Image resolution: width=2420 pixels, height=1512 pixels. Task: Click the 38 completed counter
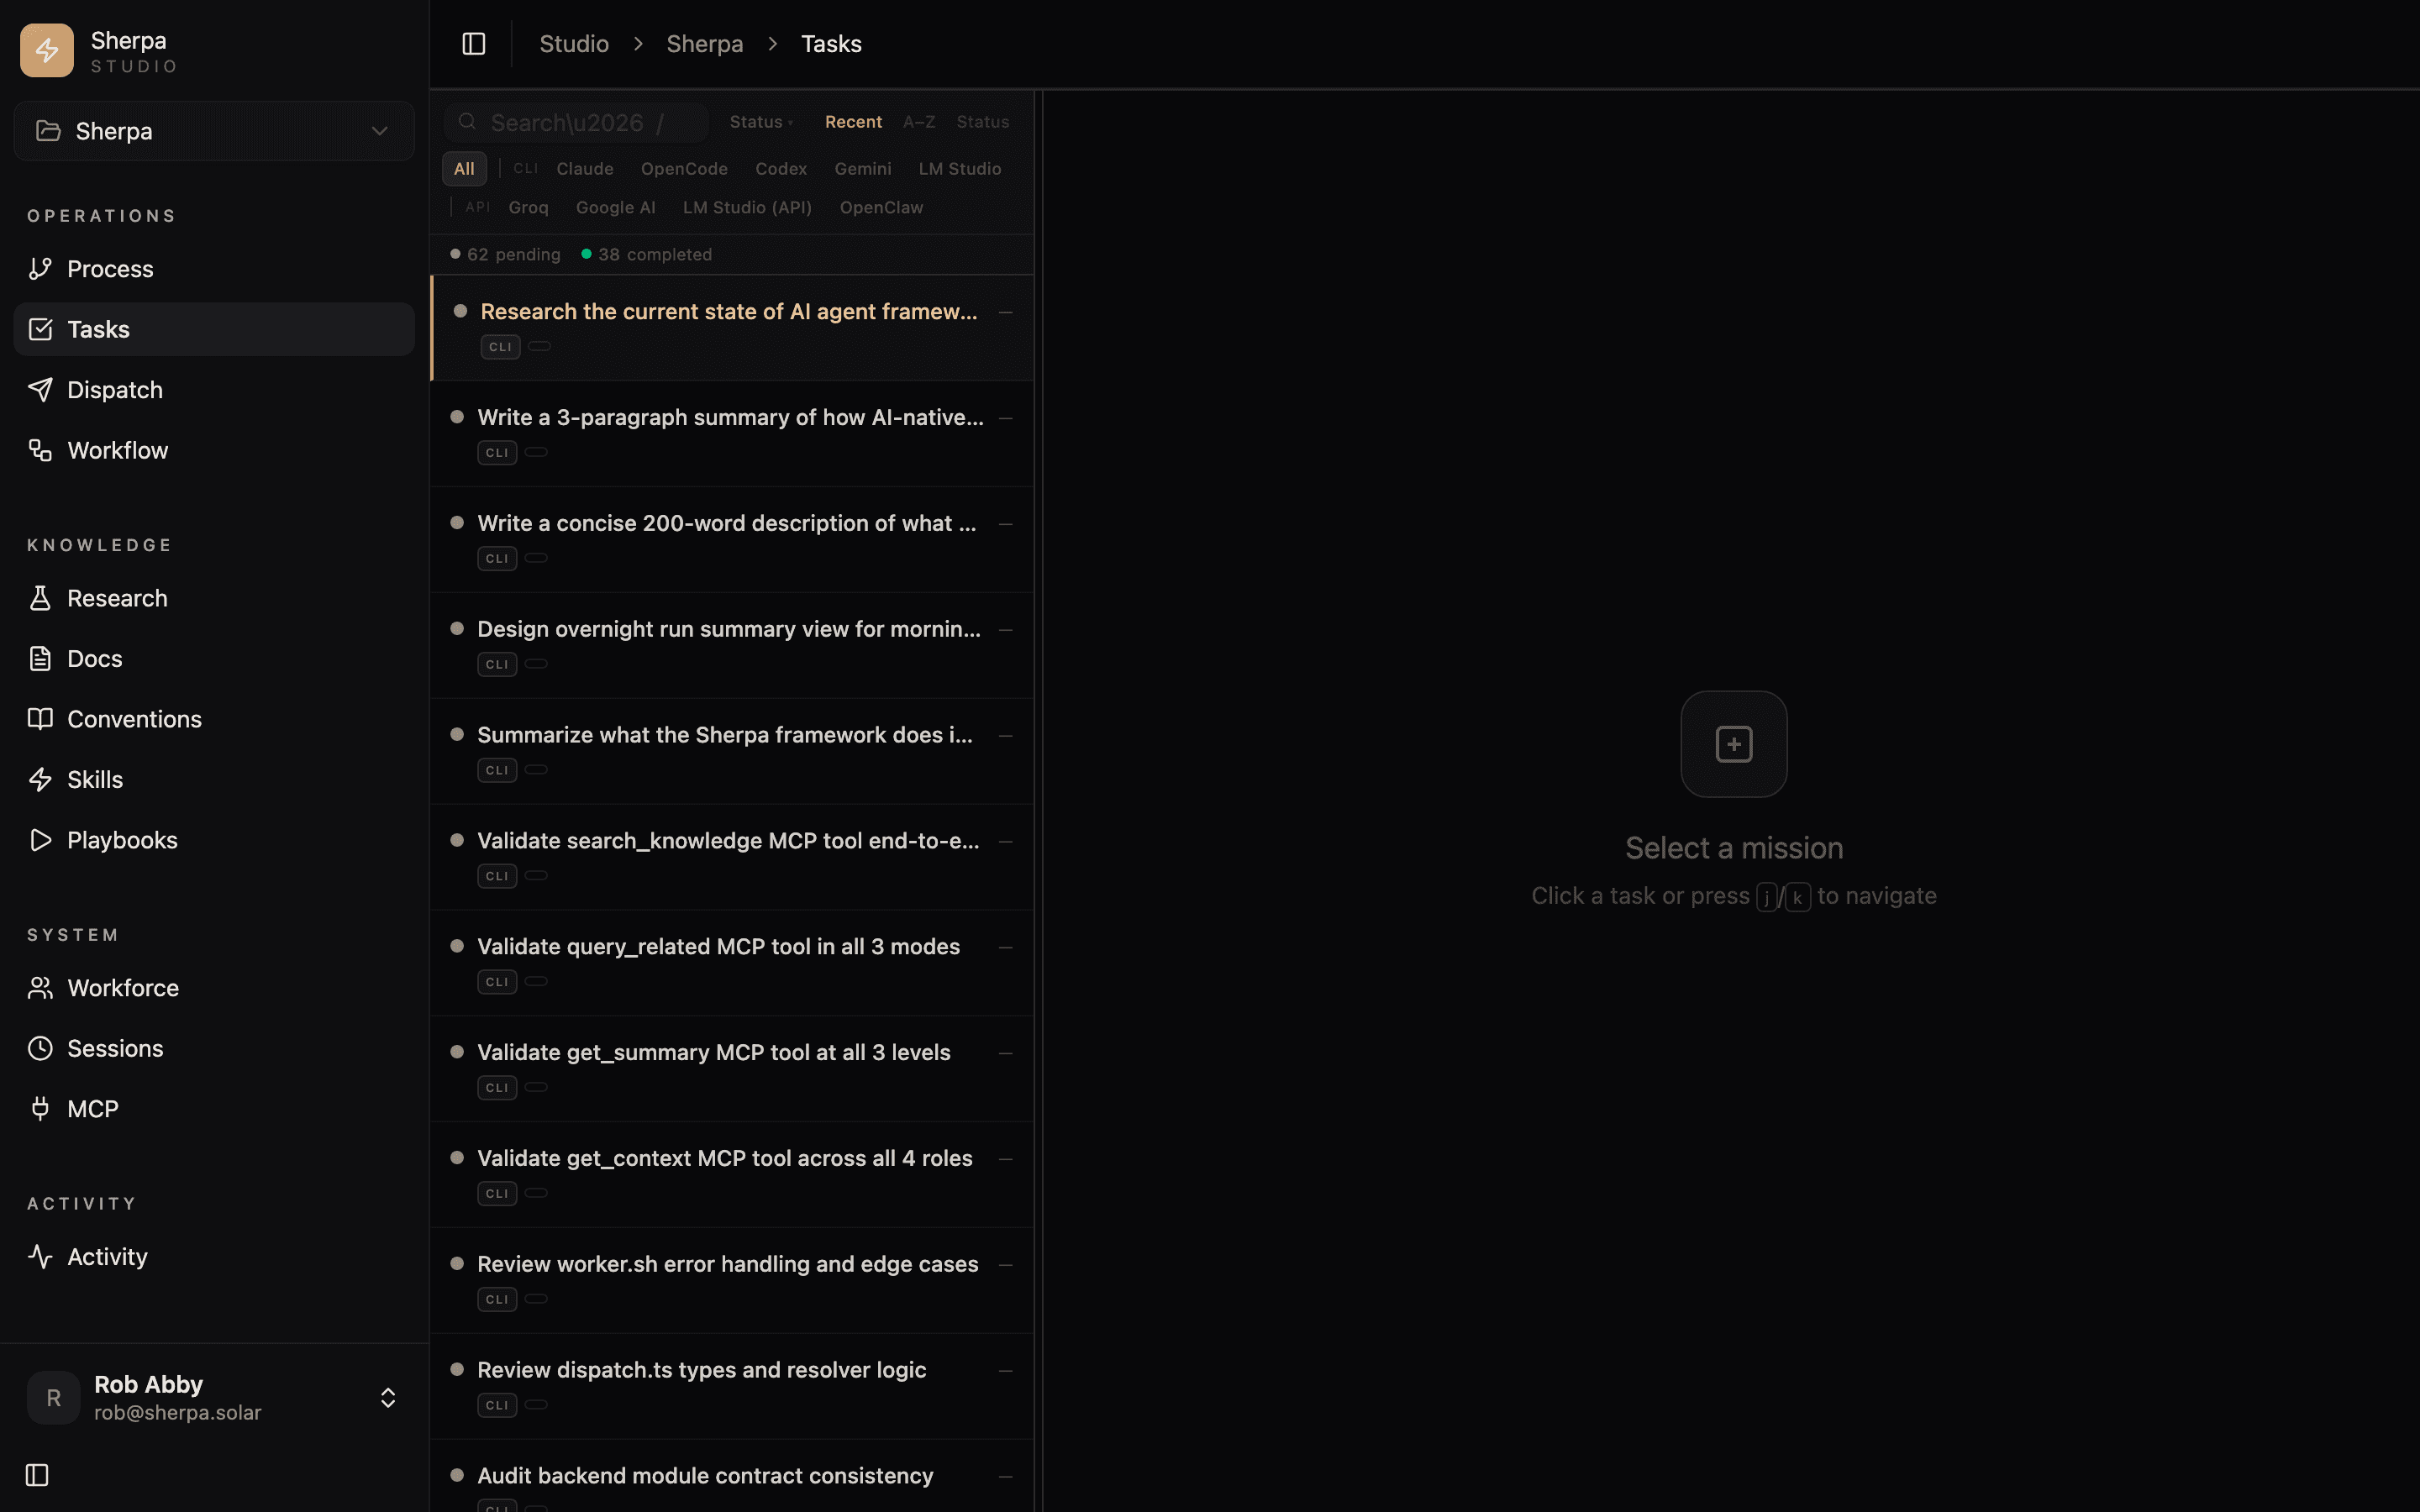pyautogui.click(x=647, y=254)
